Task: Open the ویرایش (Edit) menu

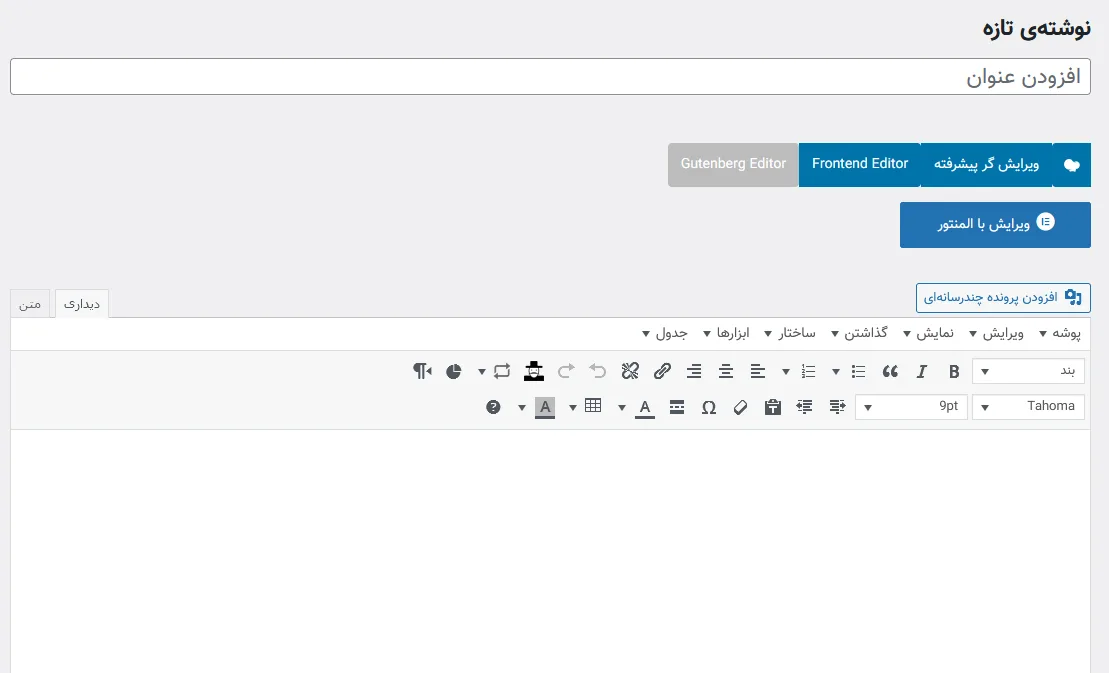Action: click(x=996, y=333)
